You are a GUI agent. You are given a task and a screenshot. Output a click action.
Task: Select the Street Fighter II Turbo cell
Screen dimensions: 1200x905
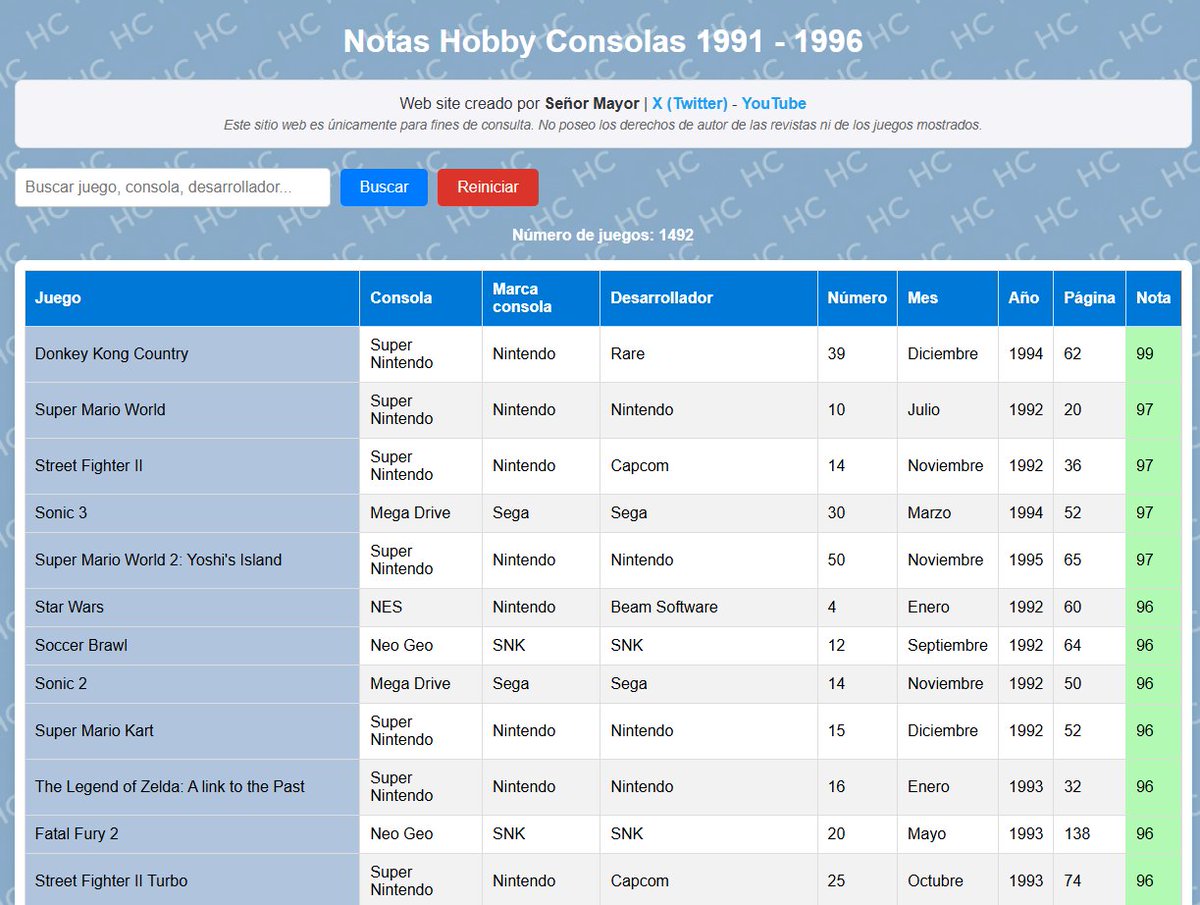[x=192, y=881]
